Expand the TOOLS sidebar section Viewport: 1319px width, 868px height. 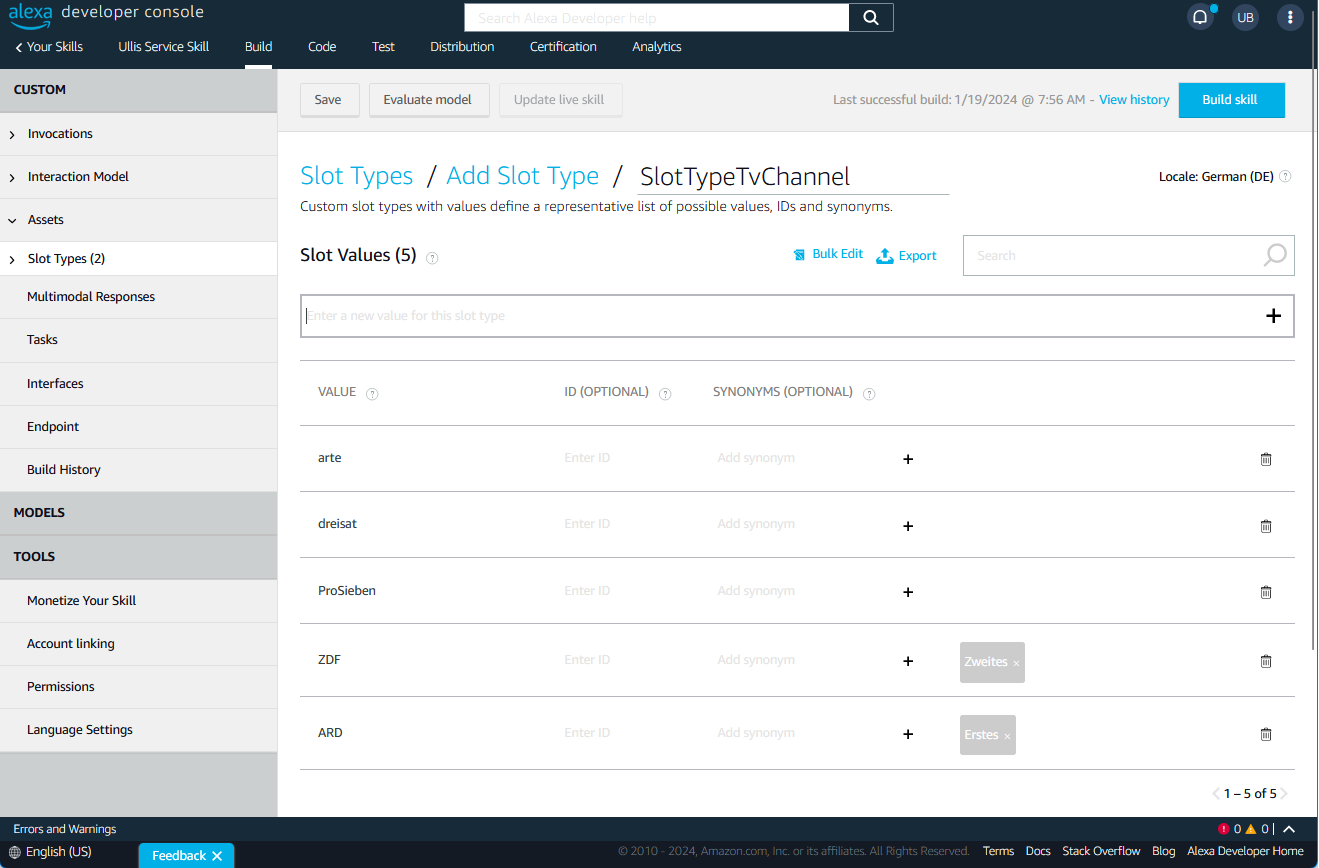(138, 557)
